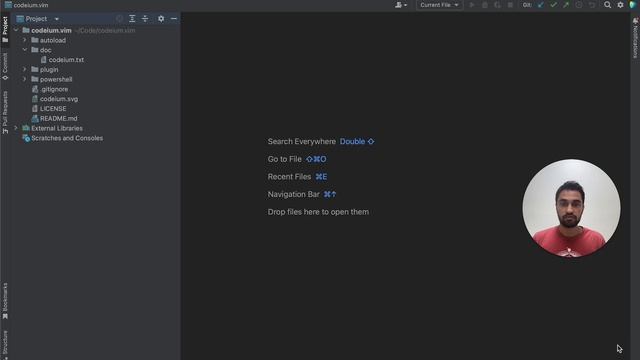Click Git Update Project arrow icon

click(541, 5)
